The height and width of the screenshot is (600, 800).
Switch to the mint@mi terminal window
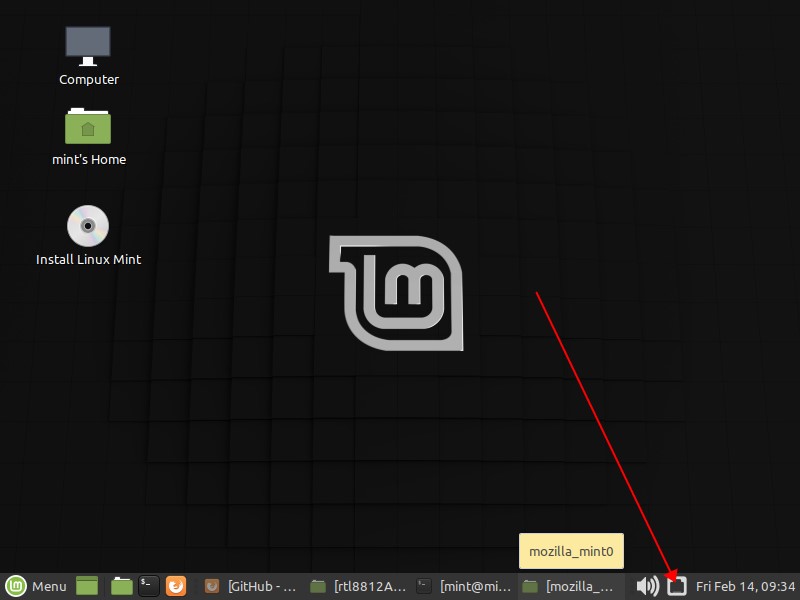[x=464, y=586]
